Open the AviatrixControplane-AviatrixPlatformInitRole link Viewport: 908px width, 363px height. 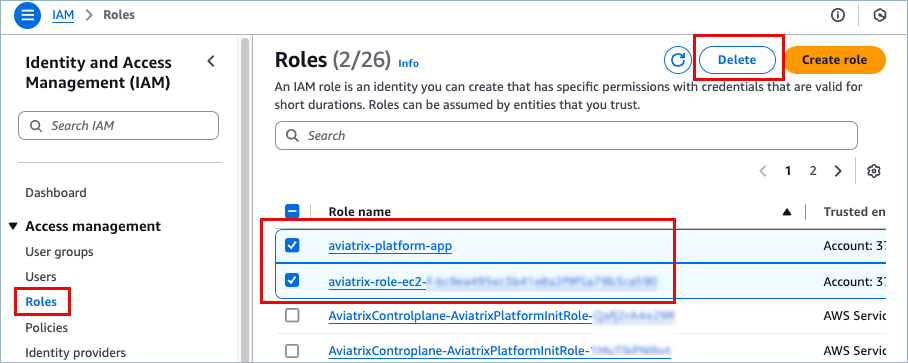coord(499,351)
